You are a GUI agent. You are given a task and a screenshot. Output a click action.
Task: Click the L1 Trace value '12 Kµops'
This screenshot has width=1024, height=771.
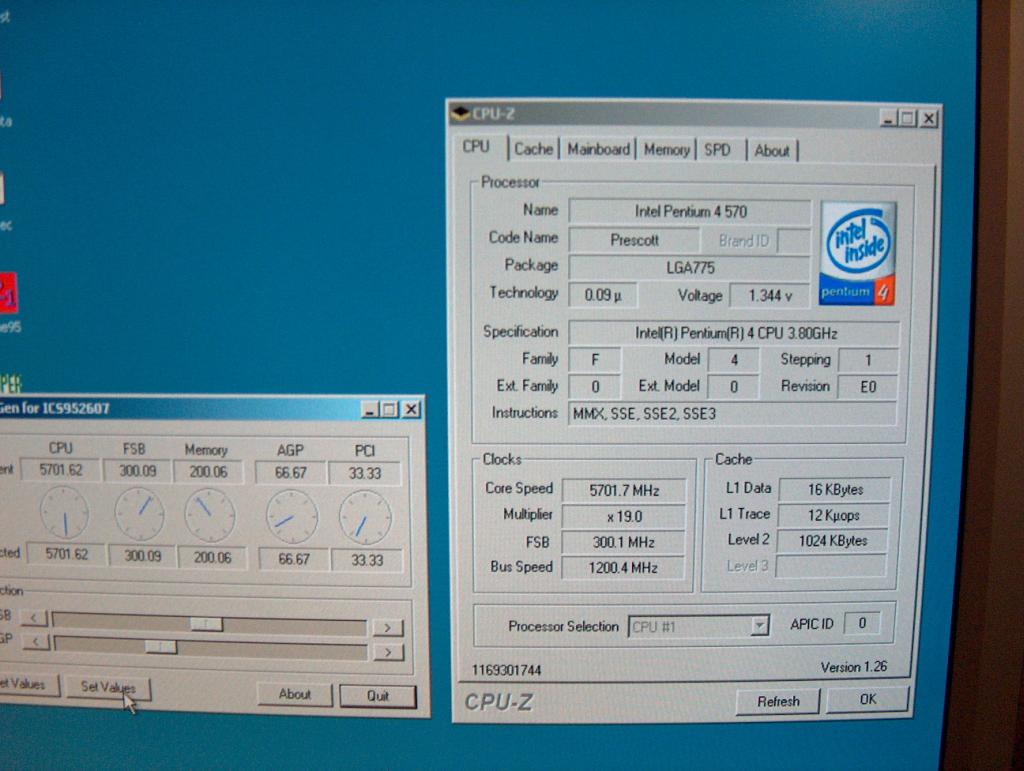tap(833, 515)
